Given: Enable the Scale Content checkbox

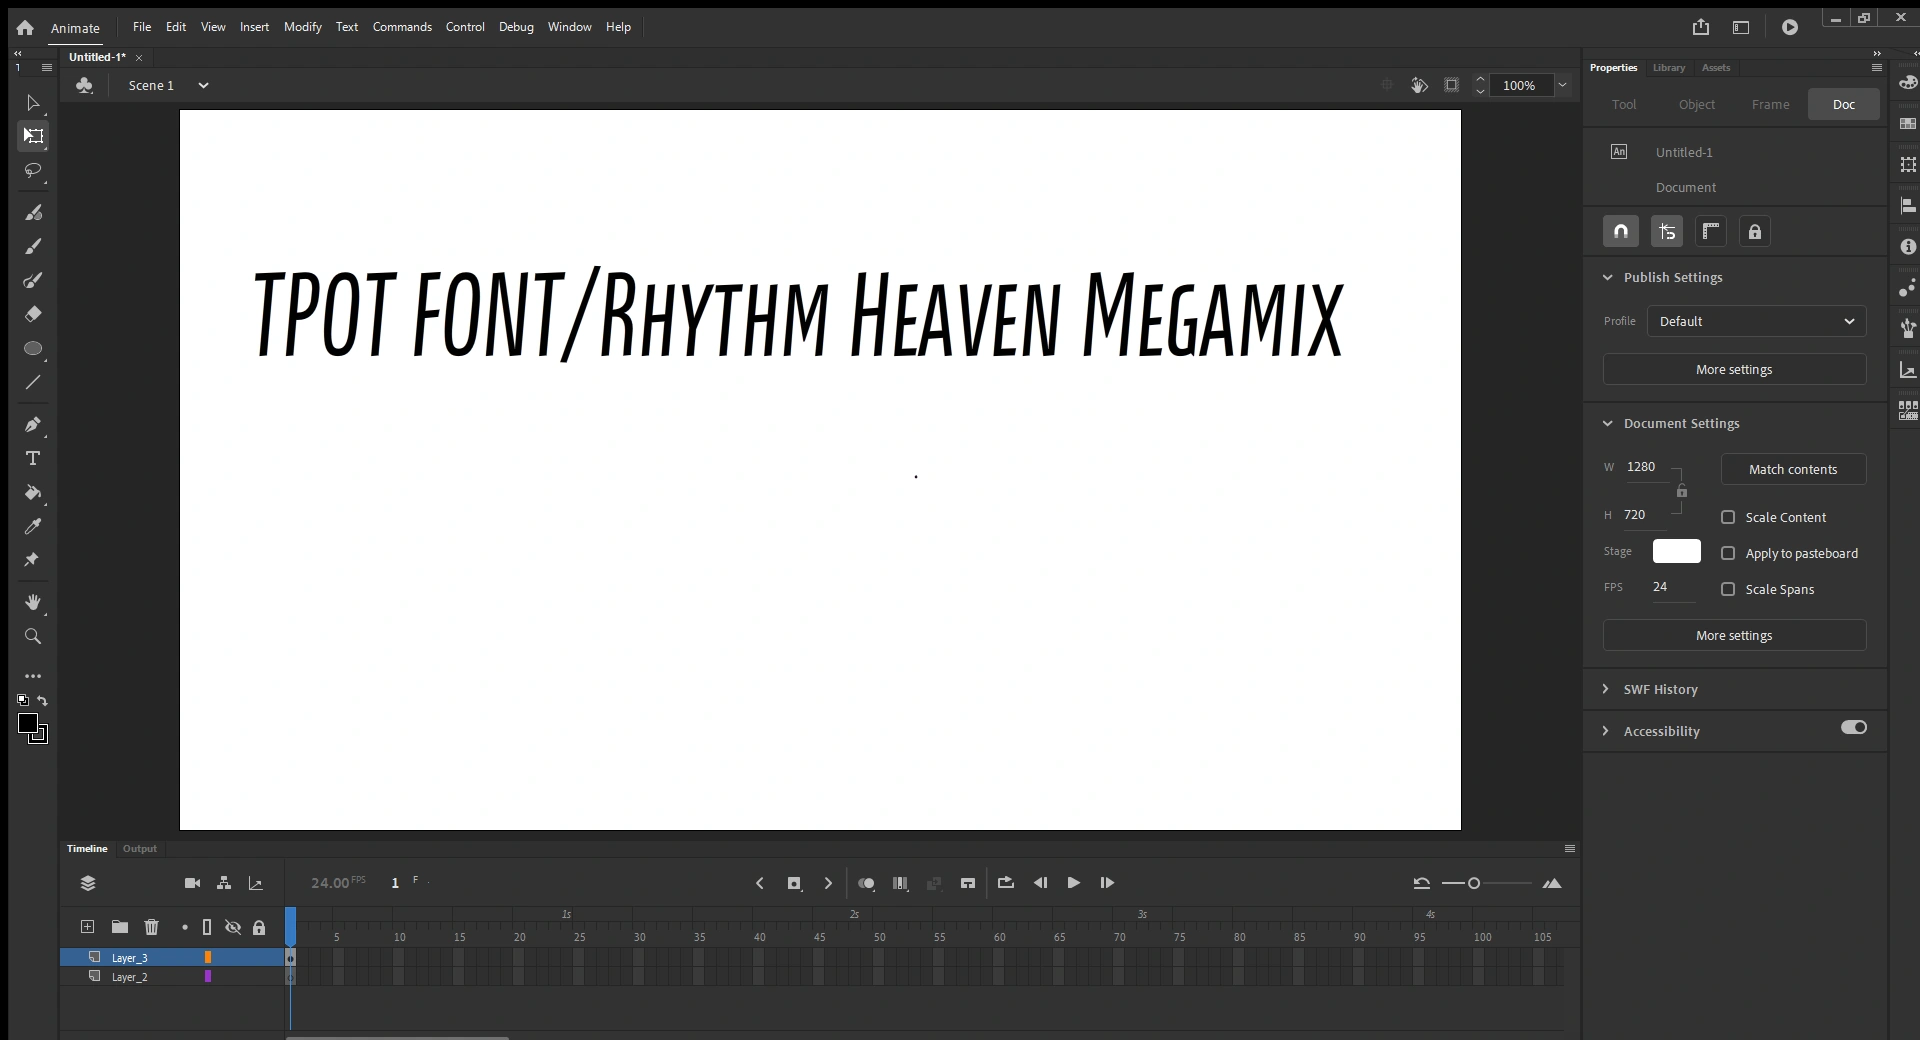Looking at the screenshot, I should tap(1728, 517).
